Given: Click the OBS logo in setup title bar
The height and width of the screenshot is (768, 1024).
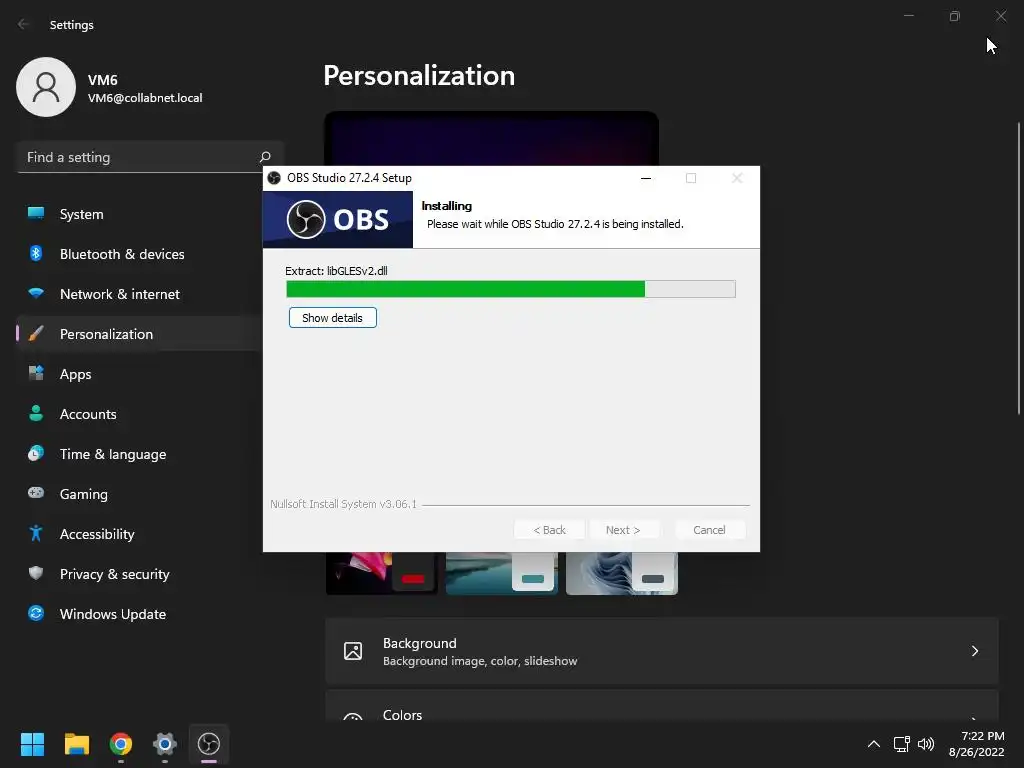Looking at the screenshot, I should (x=274, y=178).
